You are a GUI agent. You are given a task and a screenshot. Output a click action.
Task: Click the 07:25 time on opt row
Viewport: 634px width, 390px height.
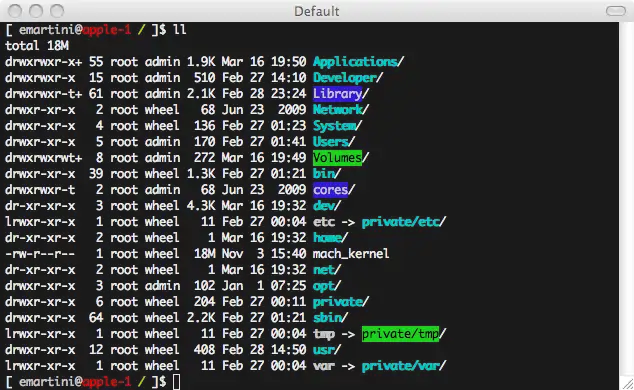click(x=288, y=286)
